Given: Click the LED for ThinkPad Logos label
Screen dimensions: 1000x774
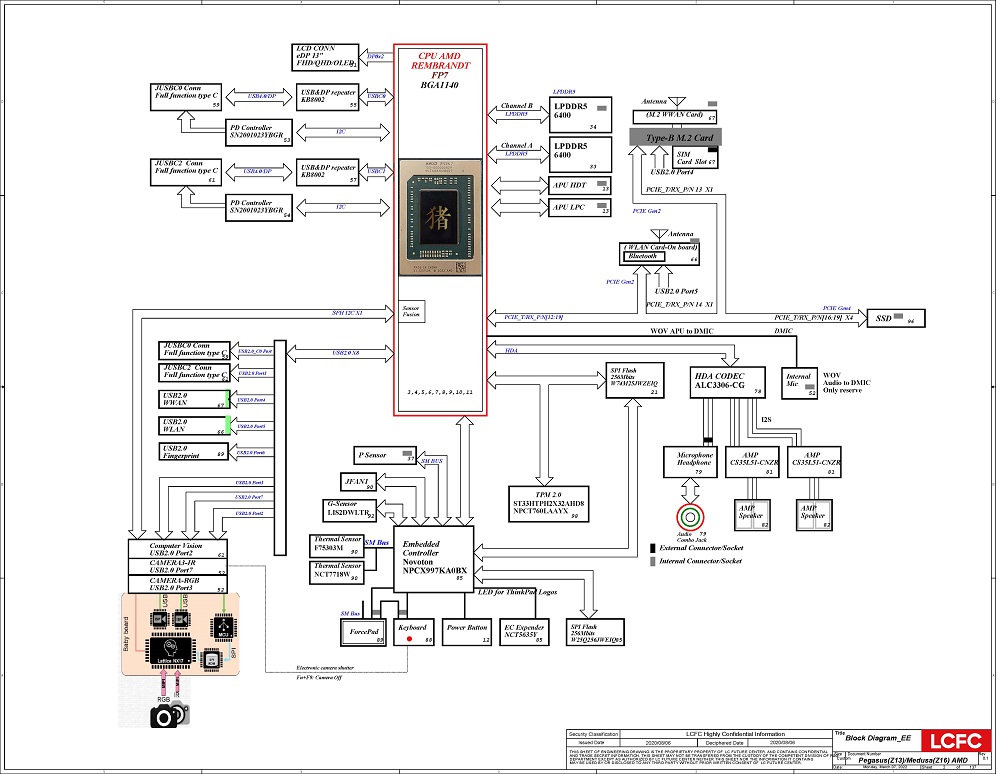Looking at the screenshot, I should [518, 592].
